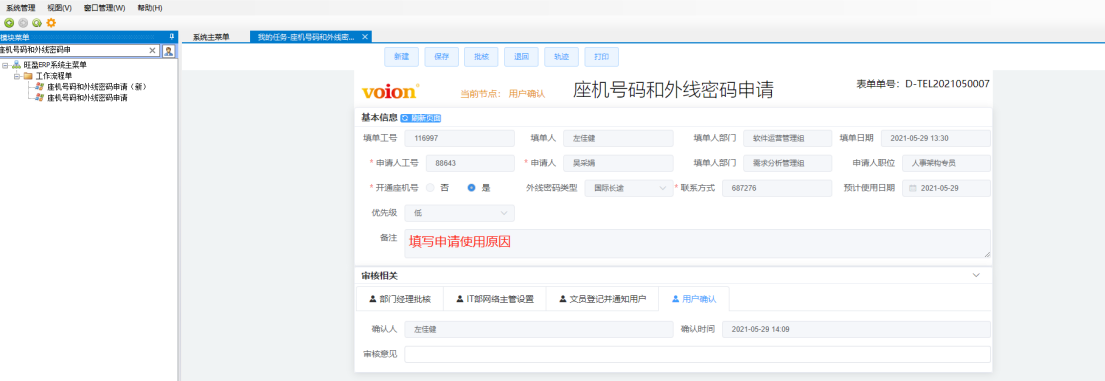Click the 申请人 field showing 吴采娟

[x=618, y=163]
